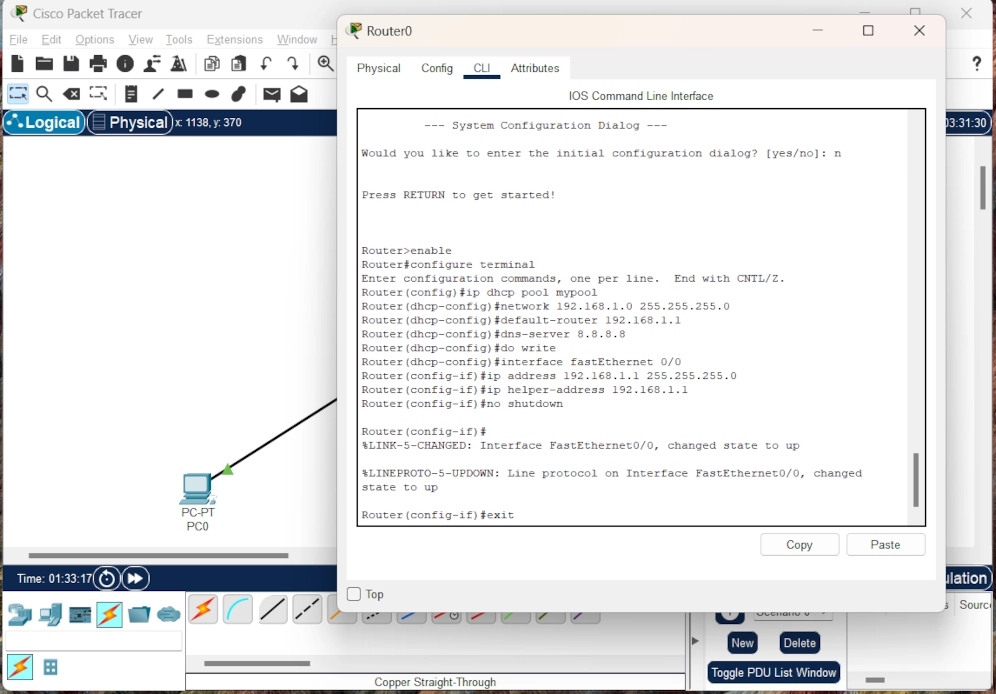Choose Components category icon
Image resolution: width=996 pixels, height=694 pixels.
[79, 615]
